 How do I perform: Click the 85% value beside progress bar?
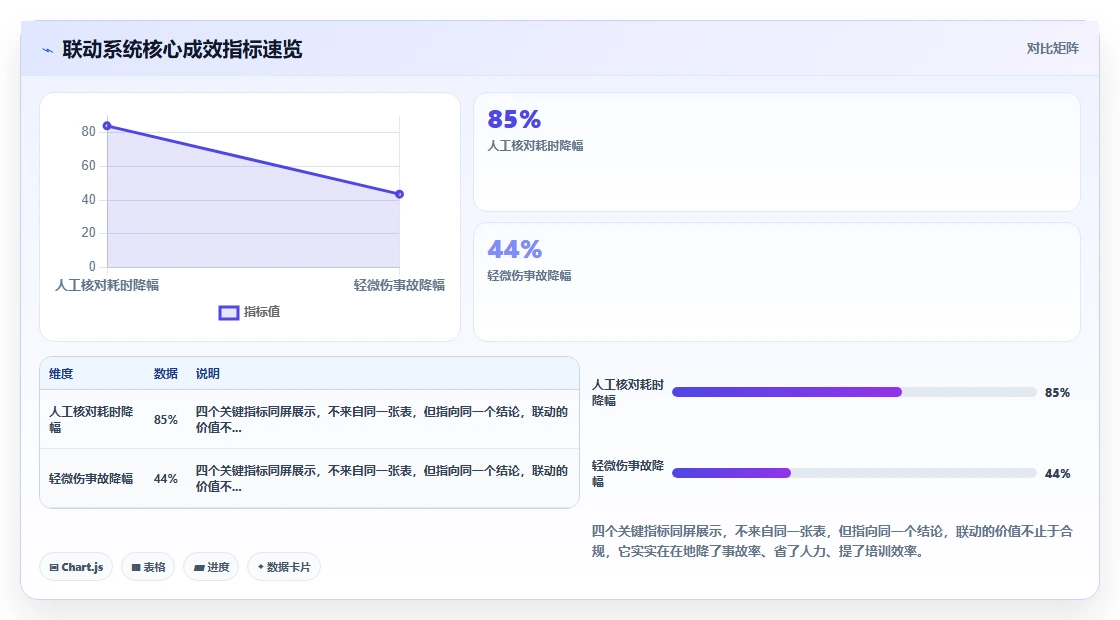click(1057, 393)
